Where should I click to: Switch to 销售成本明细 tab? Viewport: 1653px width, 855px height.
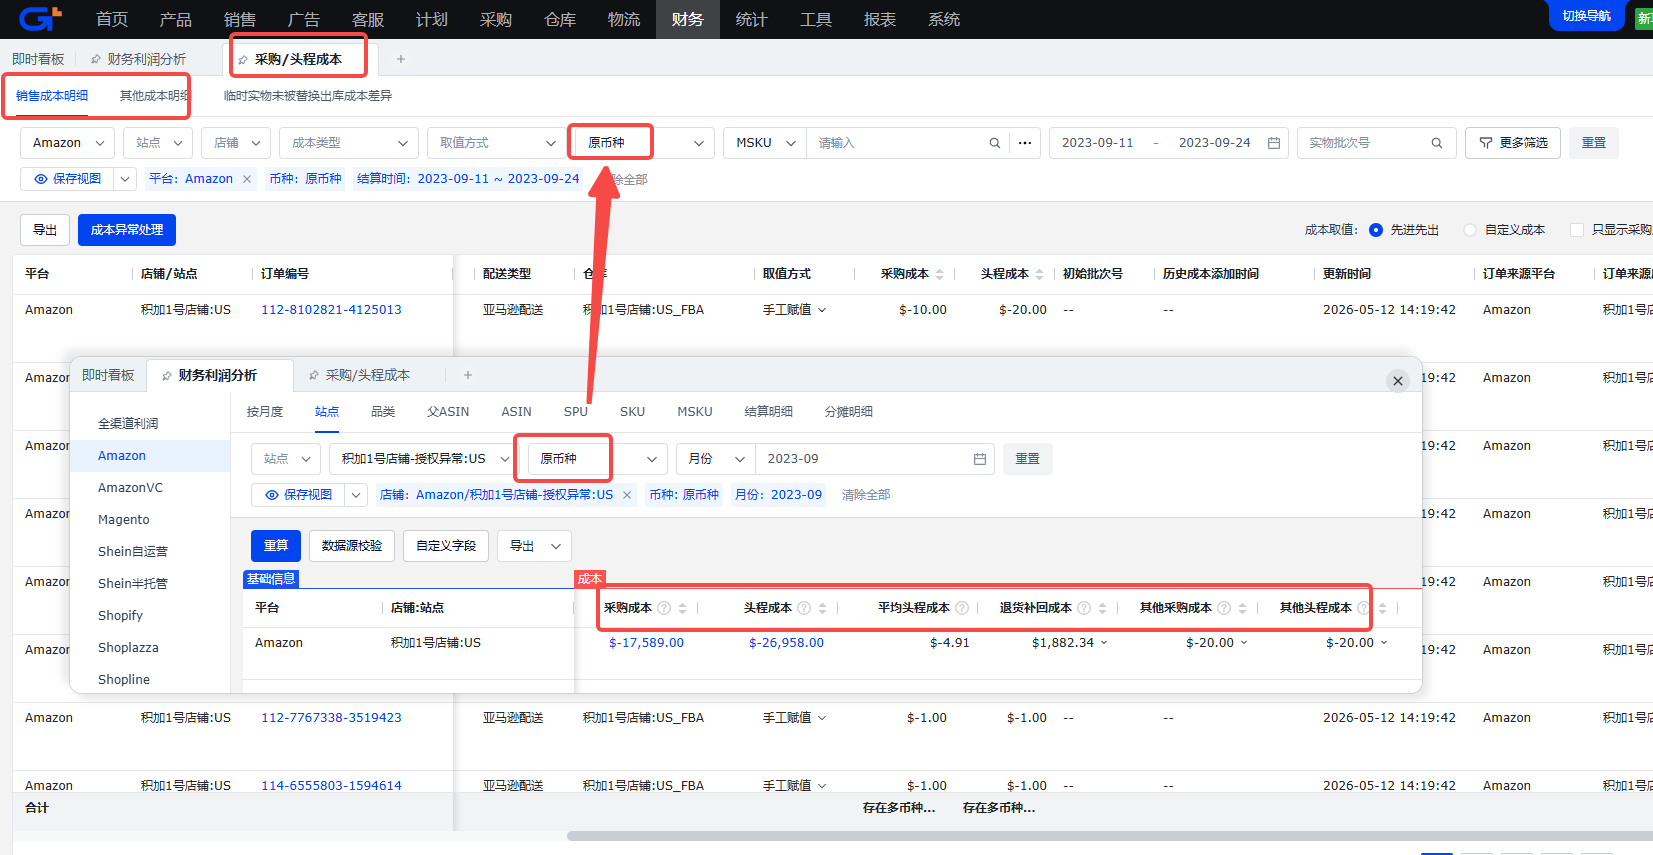pos(52,96)
